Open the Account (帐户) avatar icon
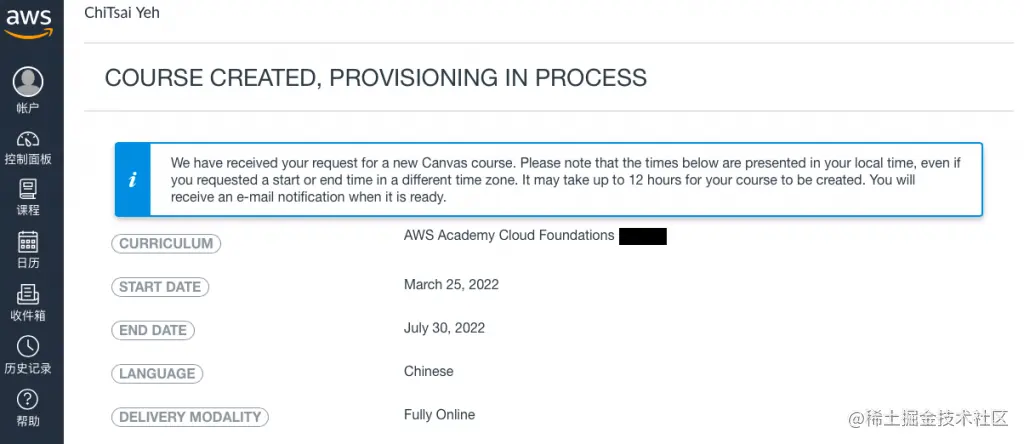The height and width of the screenshot is (444, 1024). tap(28, 82)
